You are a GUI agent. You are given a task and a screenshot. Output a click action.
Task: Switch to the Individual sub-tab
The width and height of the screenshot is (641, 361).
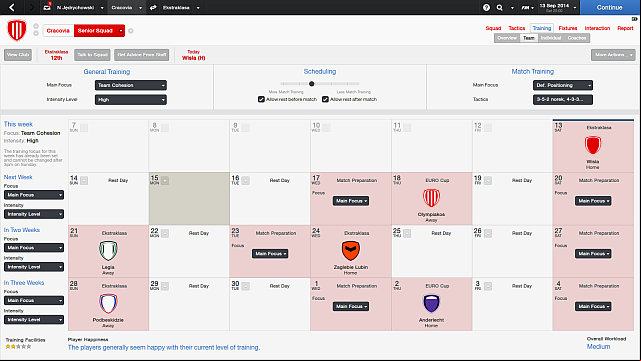[x=551, y=38]
